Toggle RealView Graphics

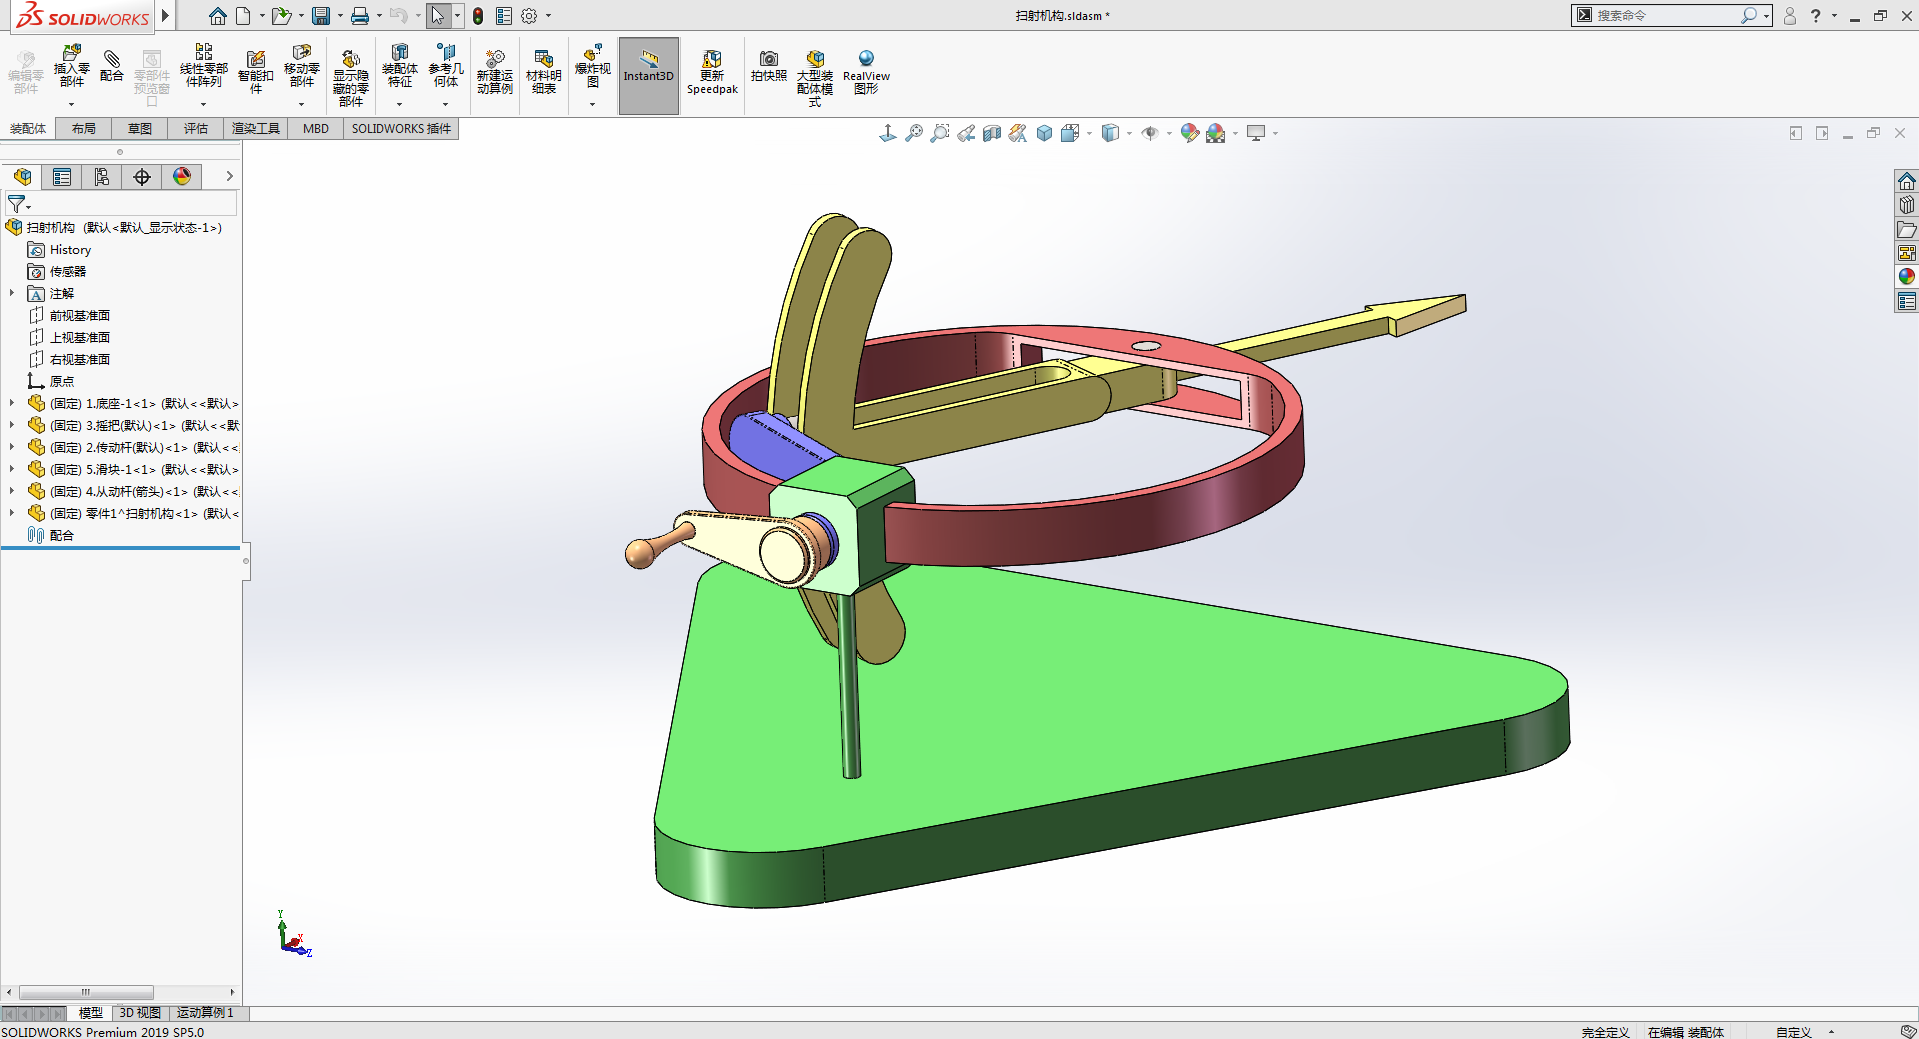(866, 72)
